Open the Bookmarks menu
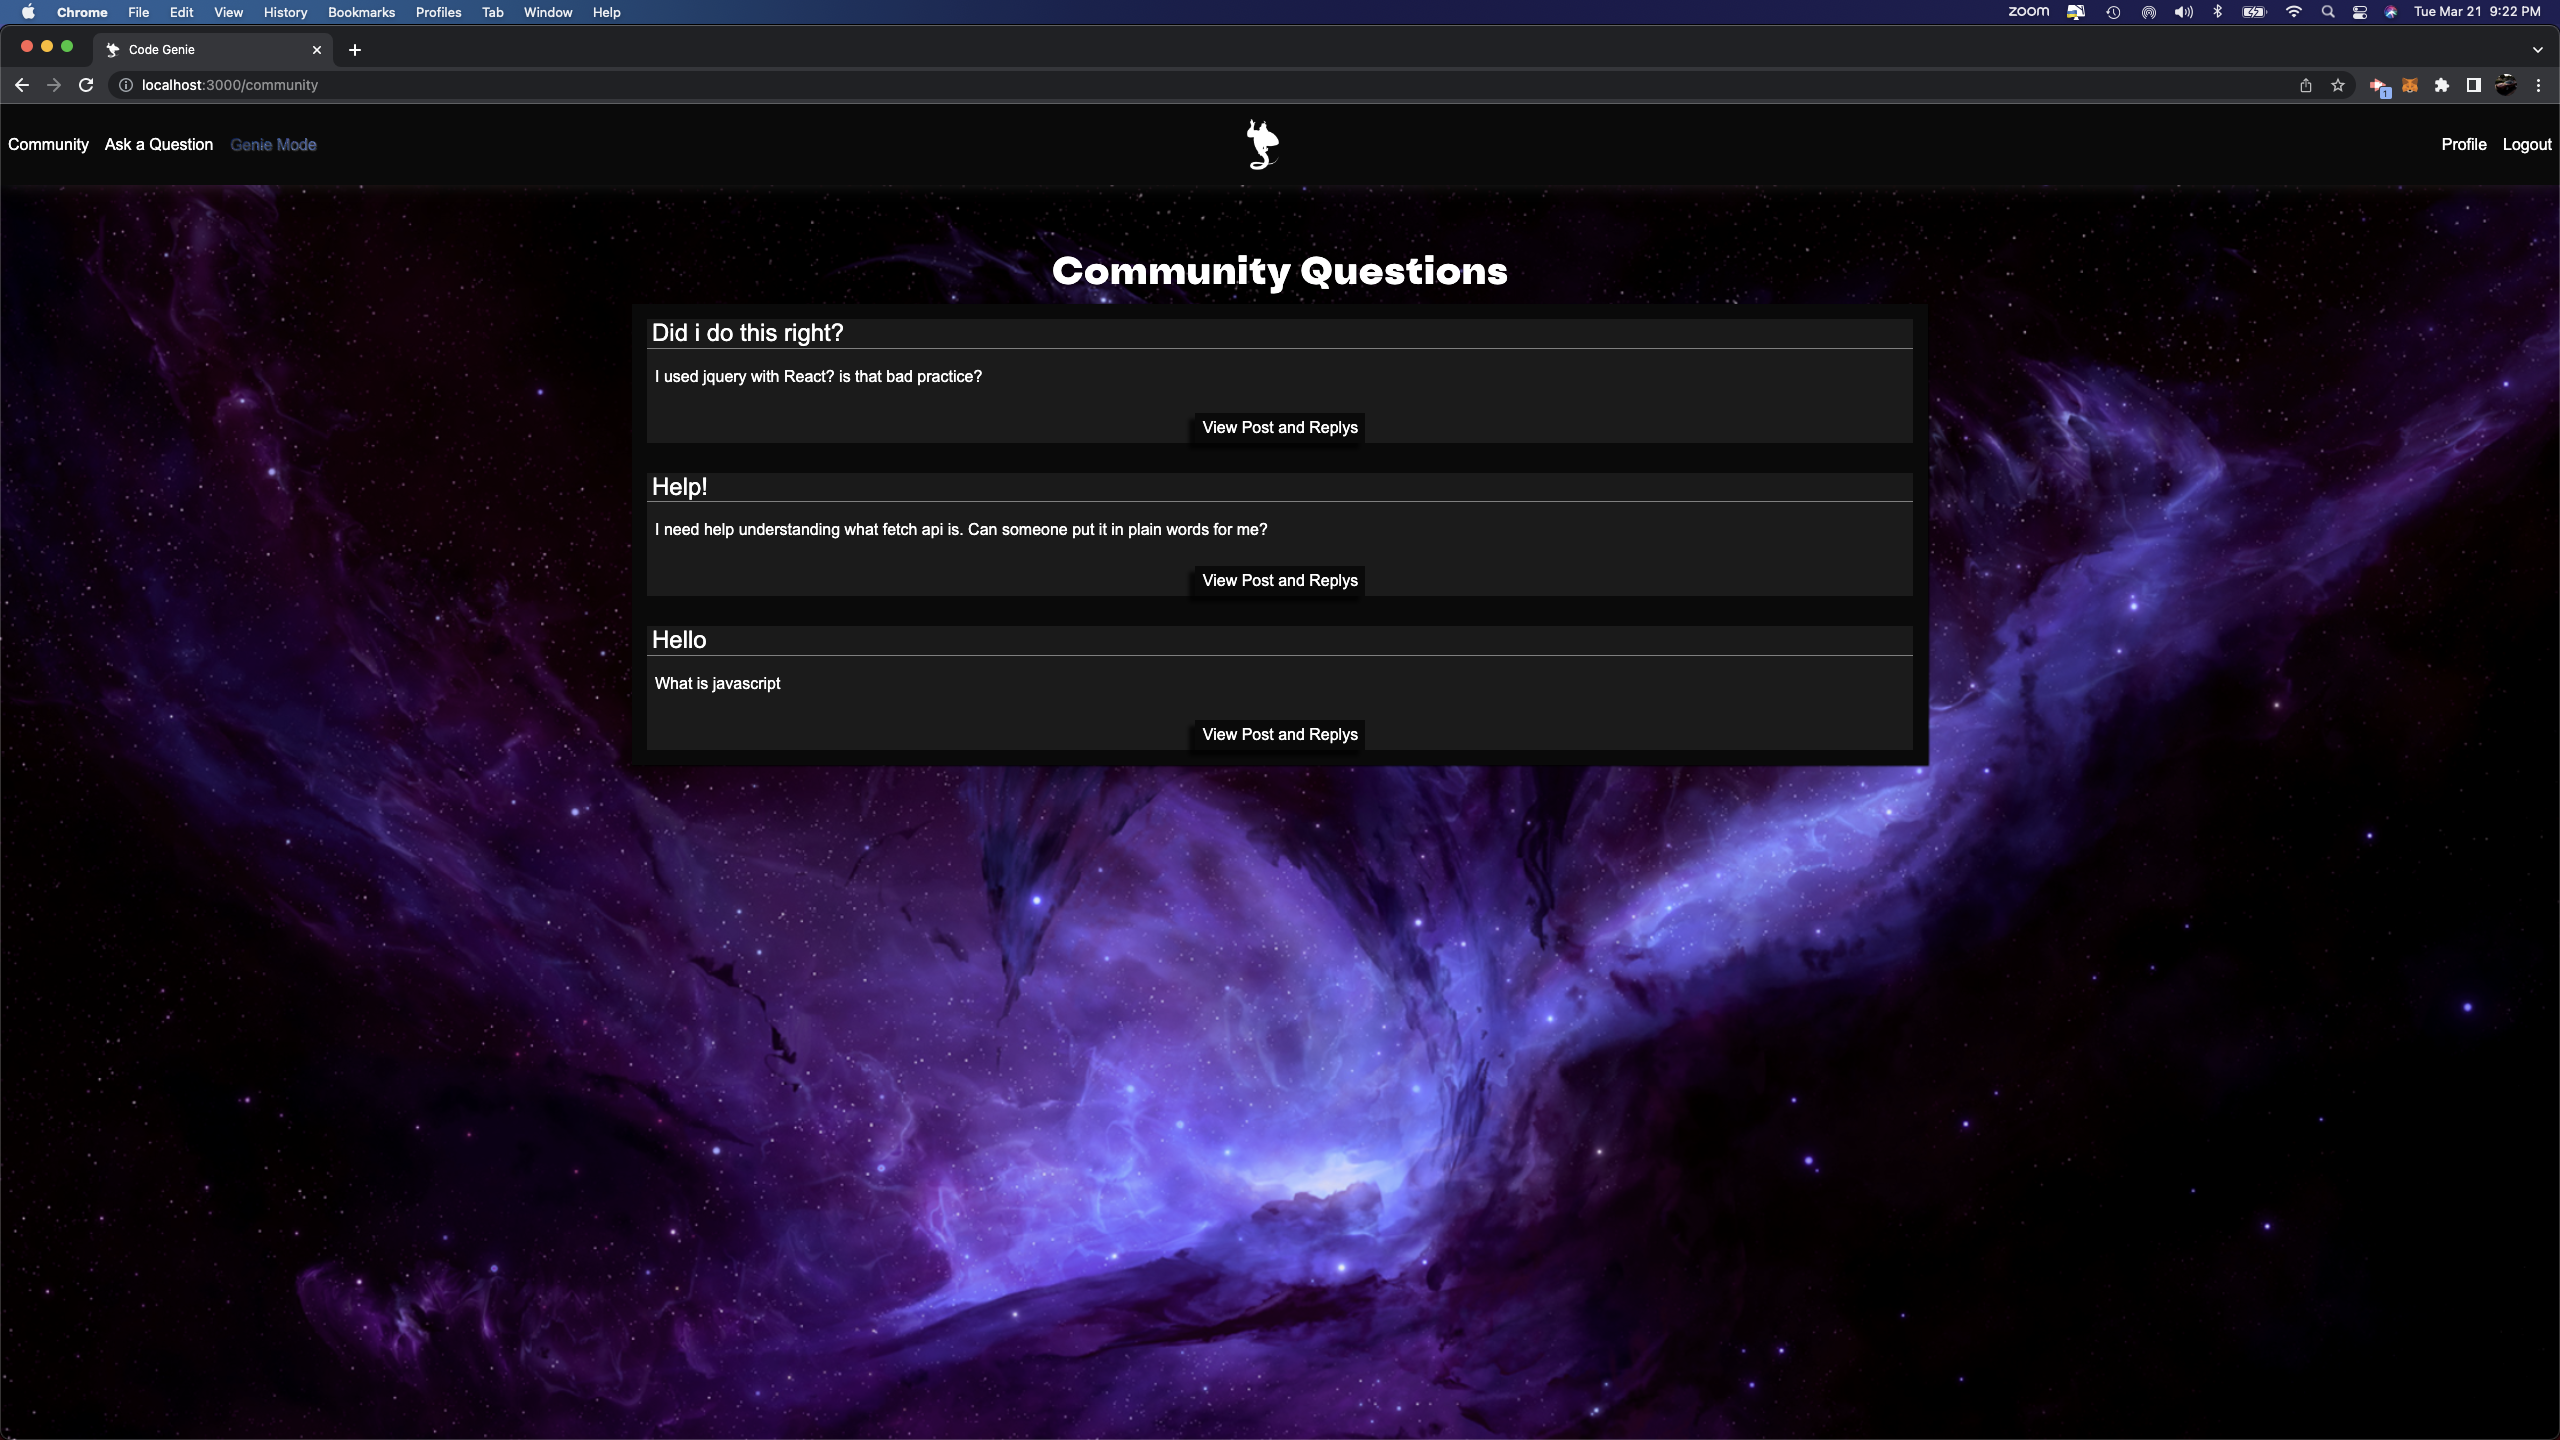The image size is (2560, 1440). (x=361, y=12)
